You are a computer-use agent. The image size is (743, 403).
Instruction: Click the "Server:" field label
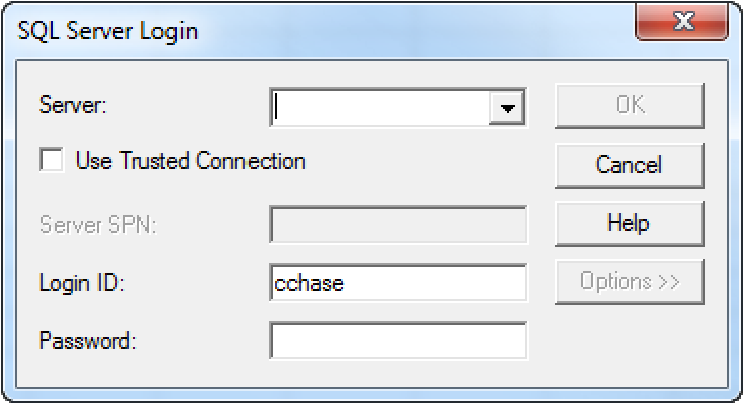pos(70,103)
